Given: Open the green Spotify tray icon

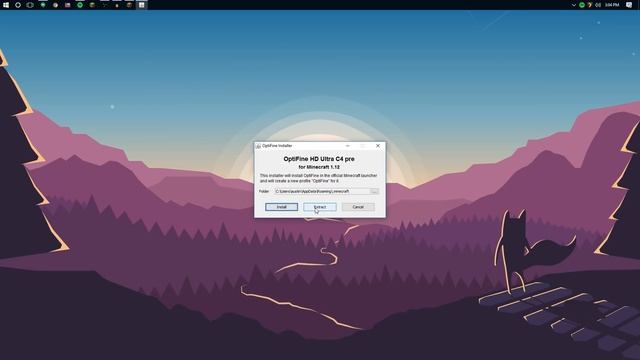Looking at the screenshot, I should (x=582, y=5).
